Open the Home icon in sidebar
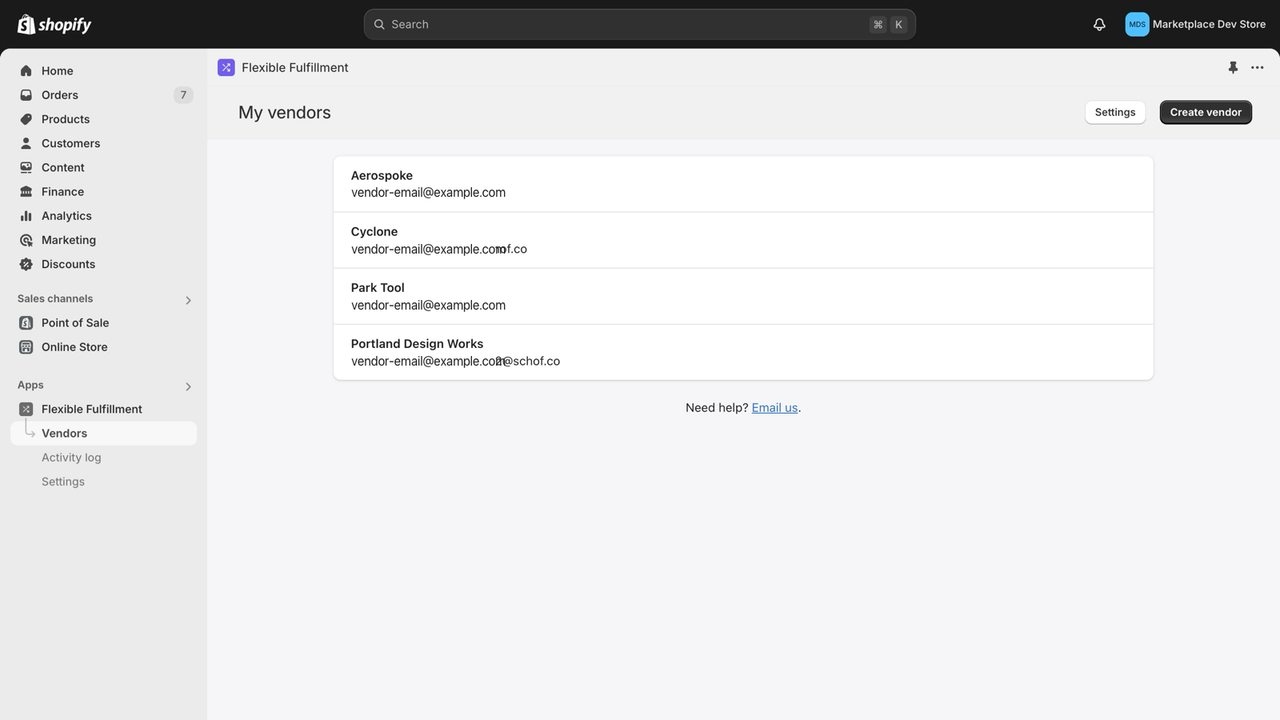This screenshot has height=720, width=1280. [x=26, y=70]
